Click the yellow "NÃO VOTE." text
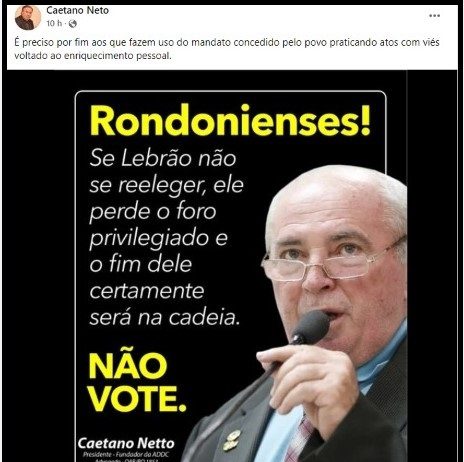Image resolution: width=464 pixels, height=462 pixels. (x=137, y=383)
